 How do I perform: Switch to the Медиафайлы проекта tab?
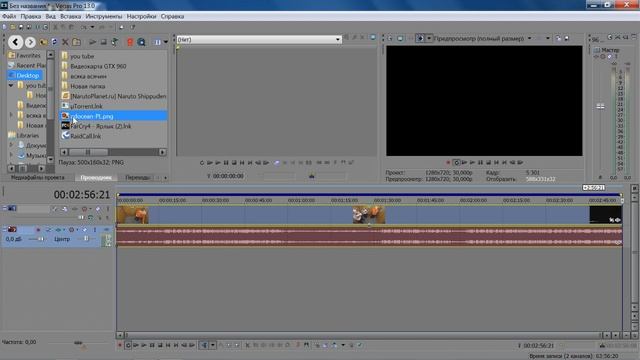(x=38, y=178)
